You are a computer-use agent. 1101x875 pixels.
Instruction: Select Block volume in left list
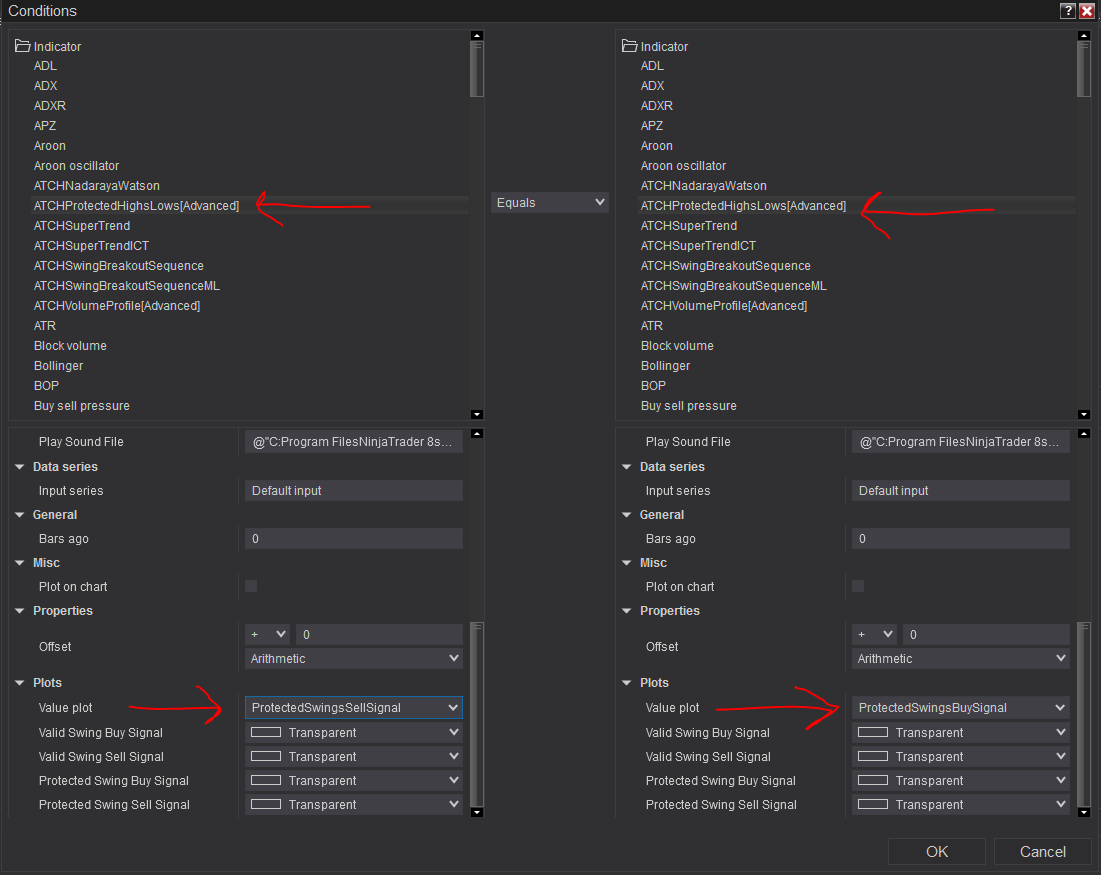click(x=70, y=346)
